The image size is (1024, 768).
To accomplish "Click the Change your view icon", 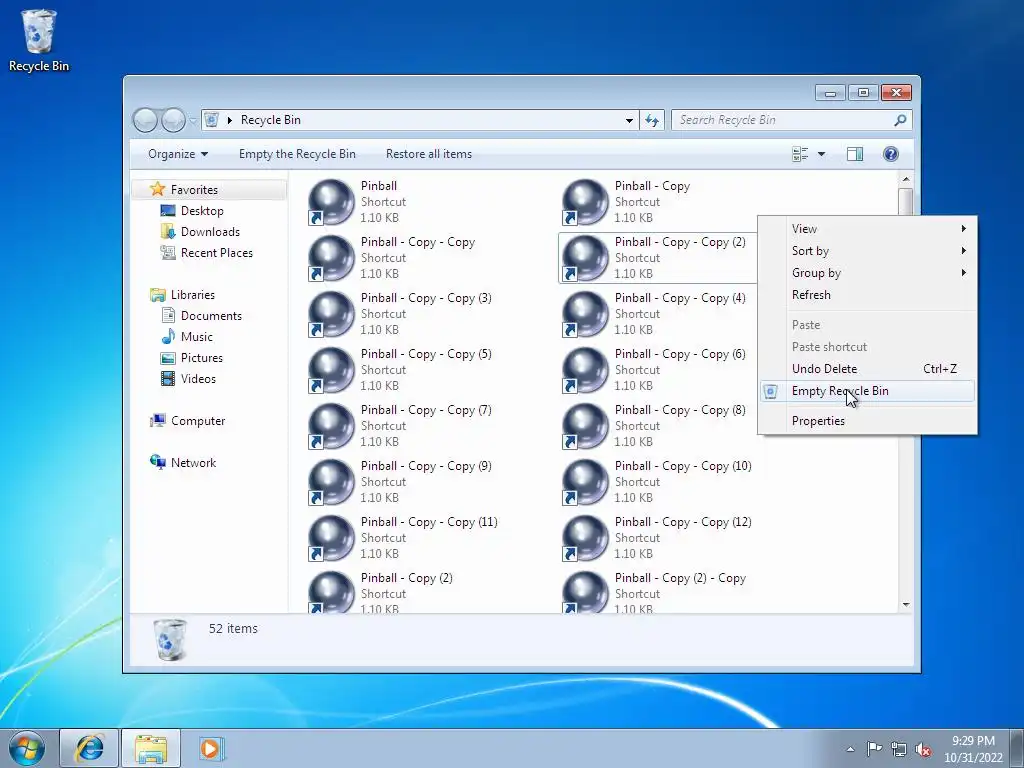I will click(800, 154).
